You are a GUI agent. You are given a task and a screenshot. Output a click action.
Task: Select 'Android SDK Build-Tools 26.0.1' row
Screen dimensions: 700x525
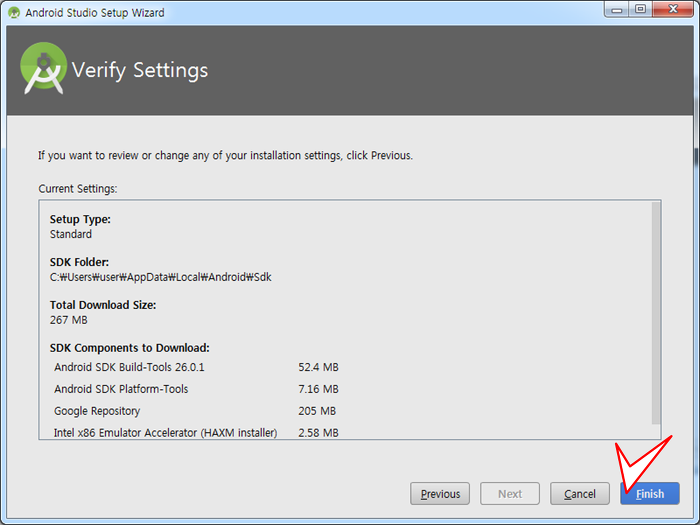pos(196,367)
